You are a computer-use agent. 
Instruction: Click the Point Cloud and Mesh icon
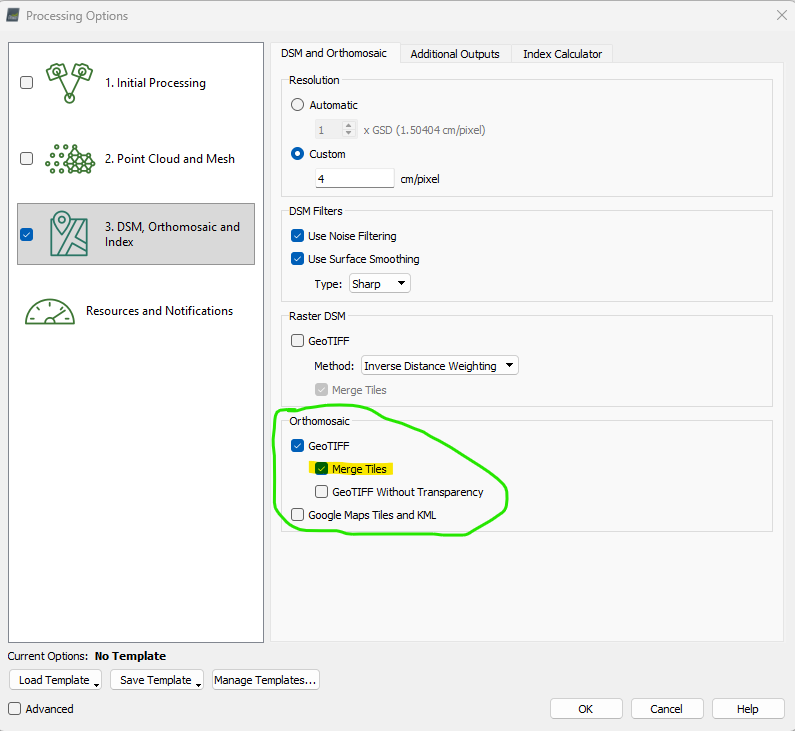tap(69, 159)
